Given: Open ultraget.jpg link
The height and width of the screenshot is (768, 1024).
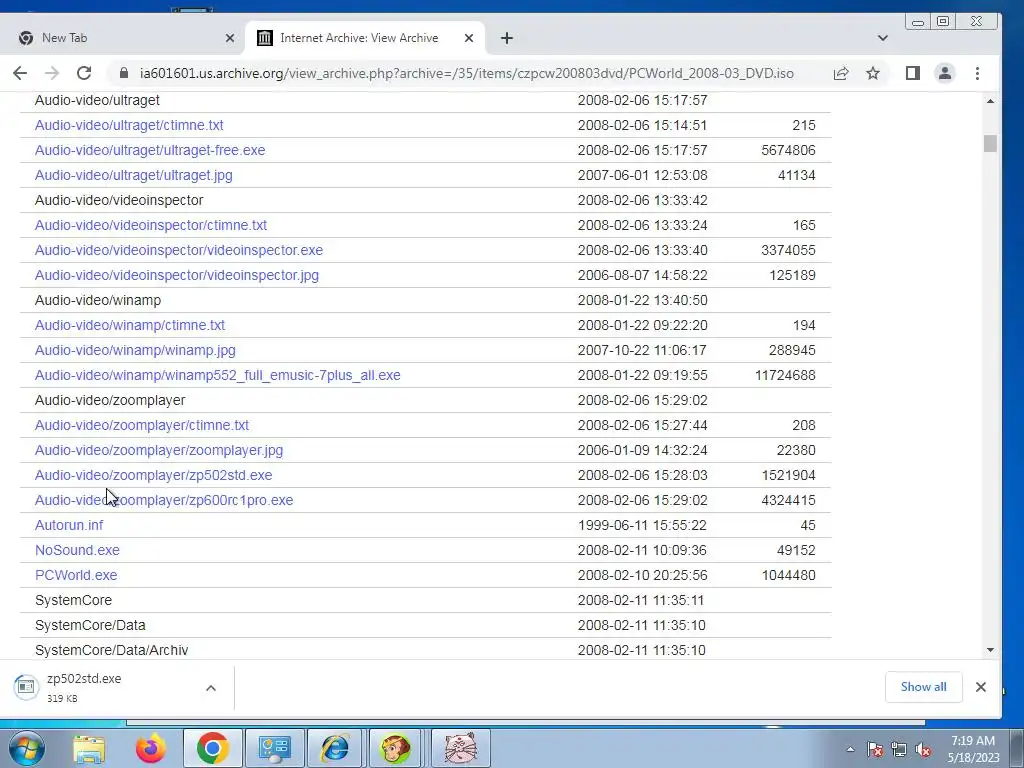Looking at the screenshot, I should pos(134,175).
